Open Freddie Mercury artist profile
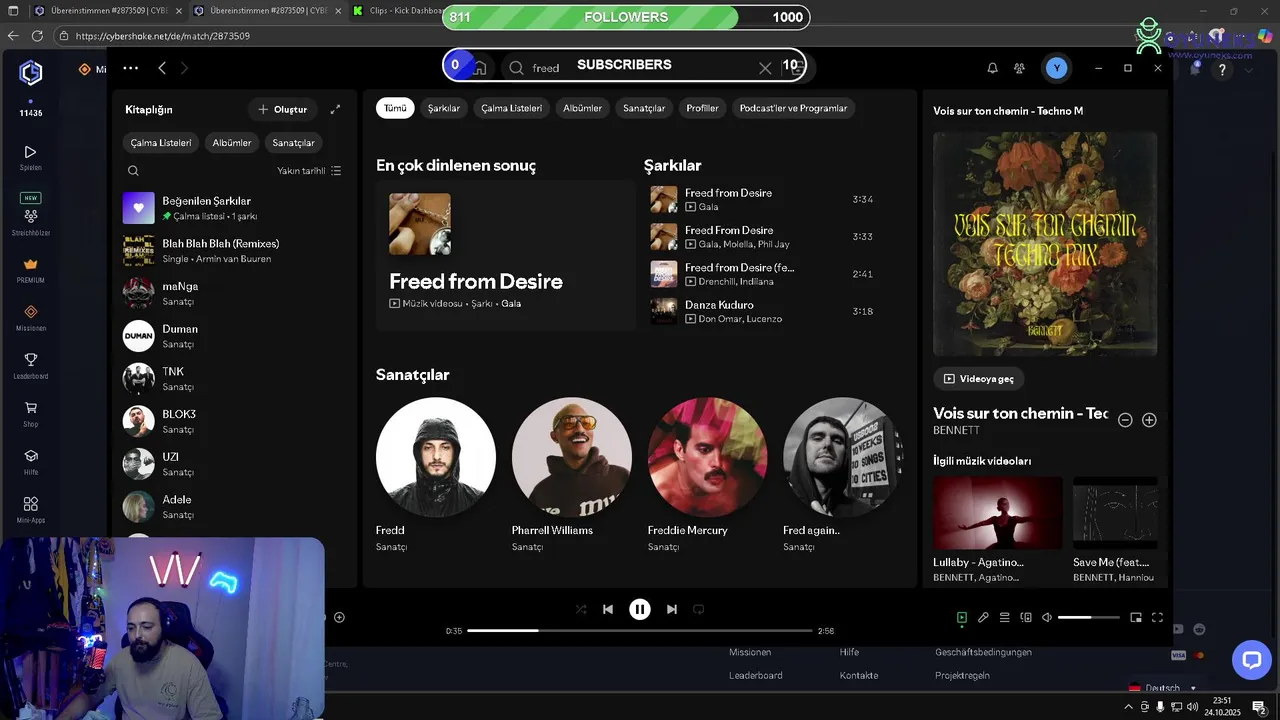Screen dimensions: 1280x720 707,457
